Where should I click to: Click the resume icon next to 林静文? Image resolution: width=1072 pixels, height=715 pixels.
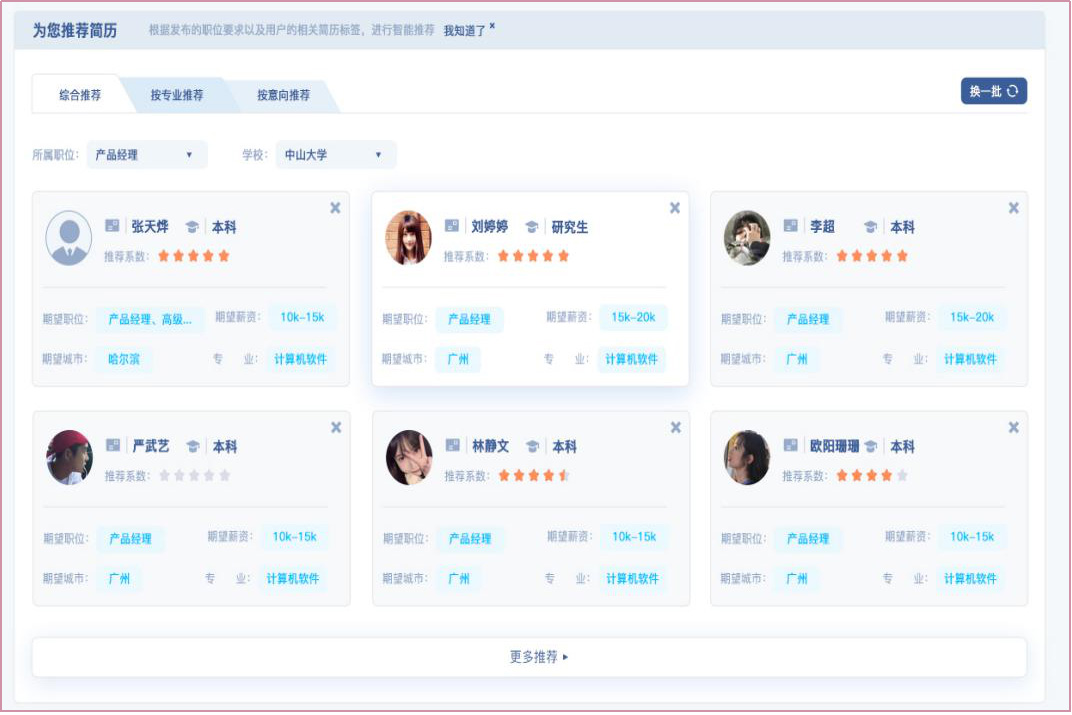(x=453, y=445)
